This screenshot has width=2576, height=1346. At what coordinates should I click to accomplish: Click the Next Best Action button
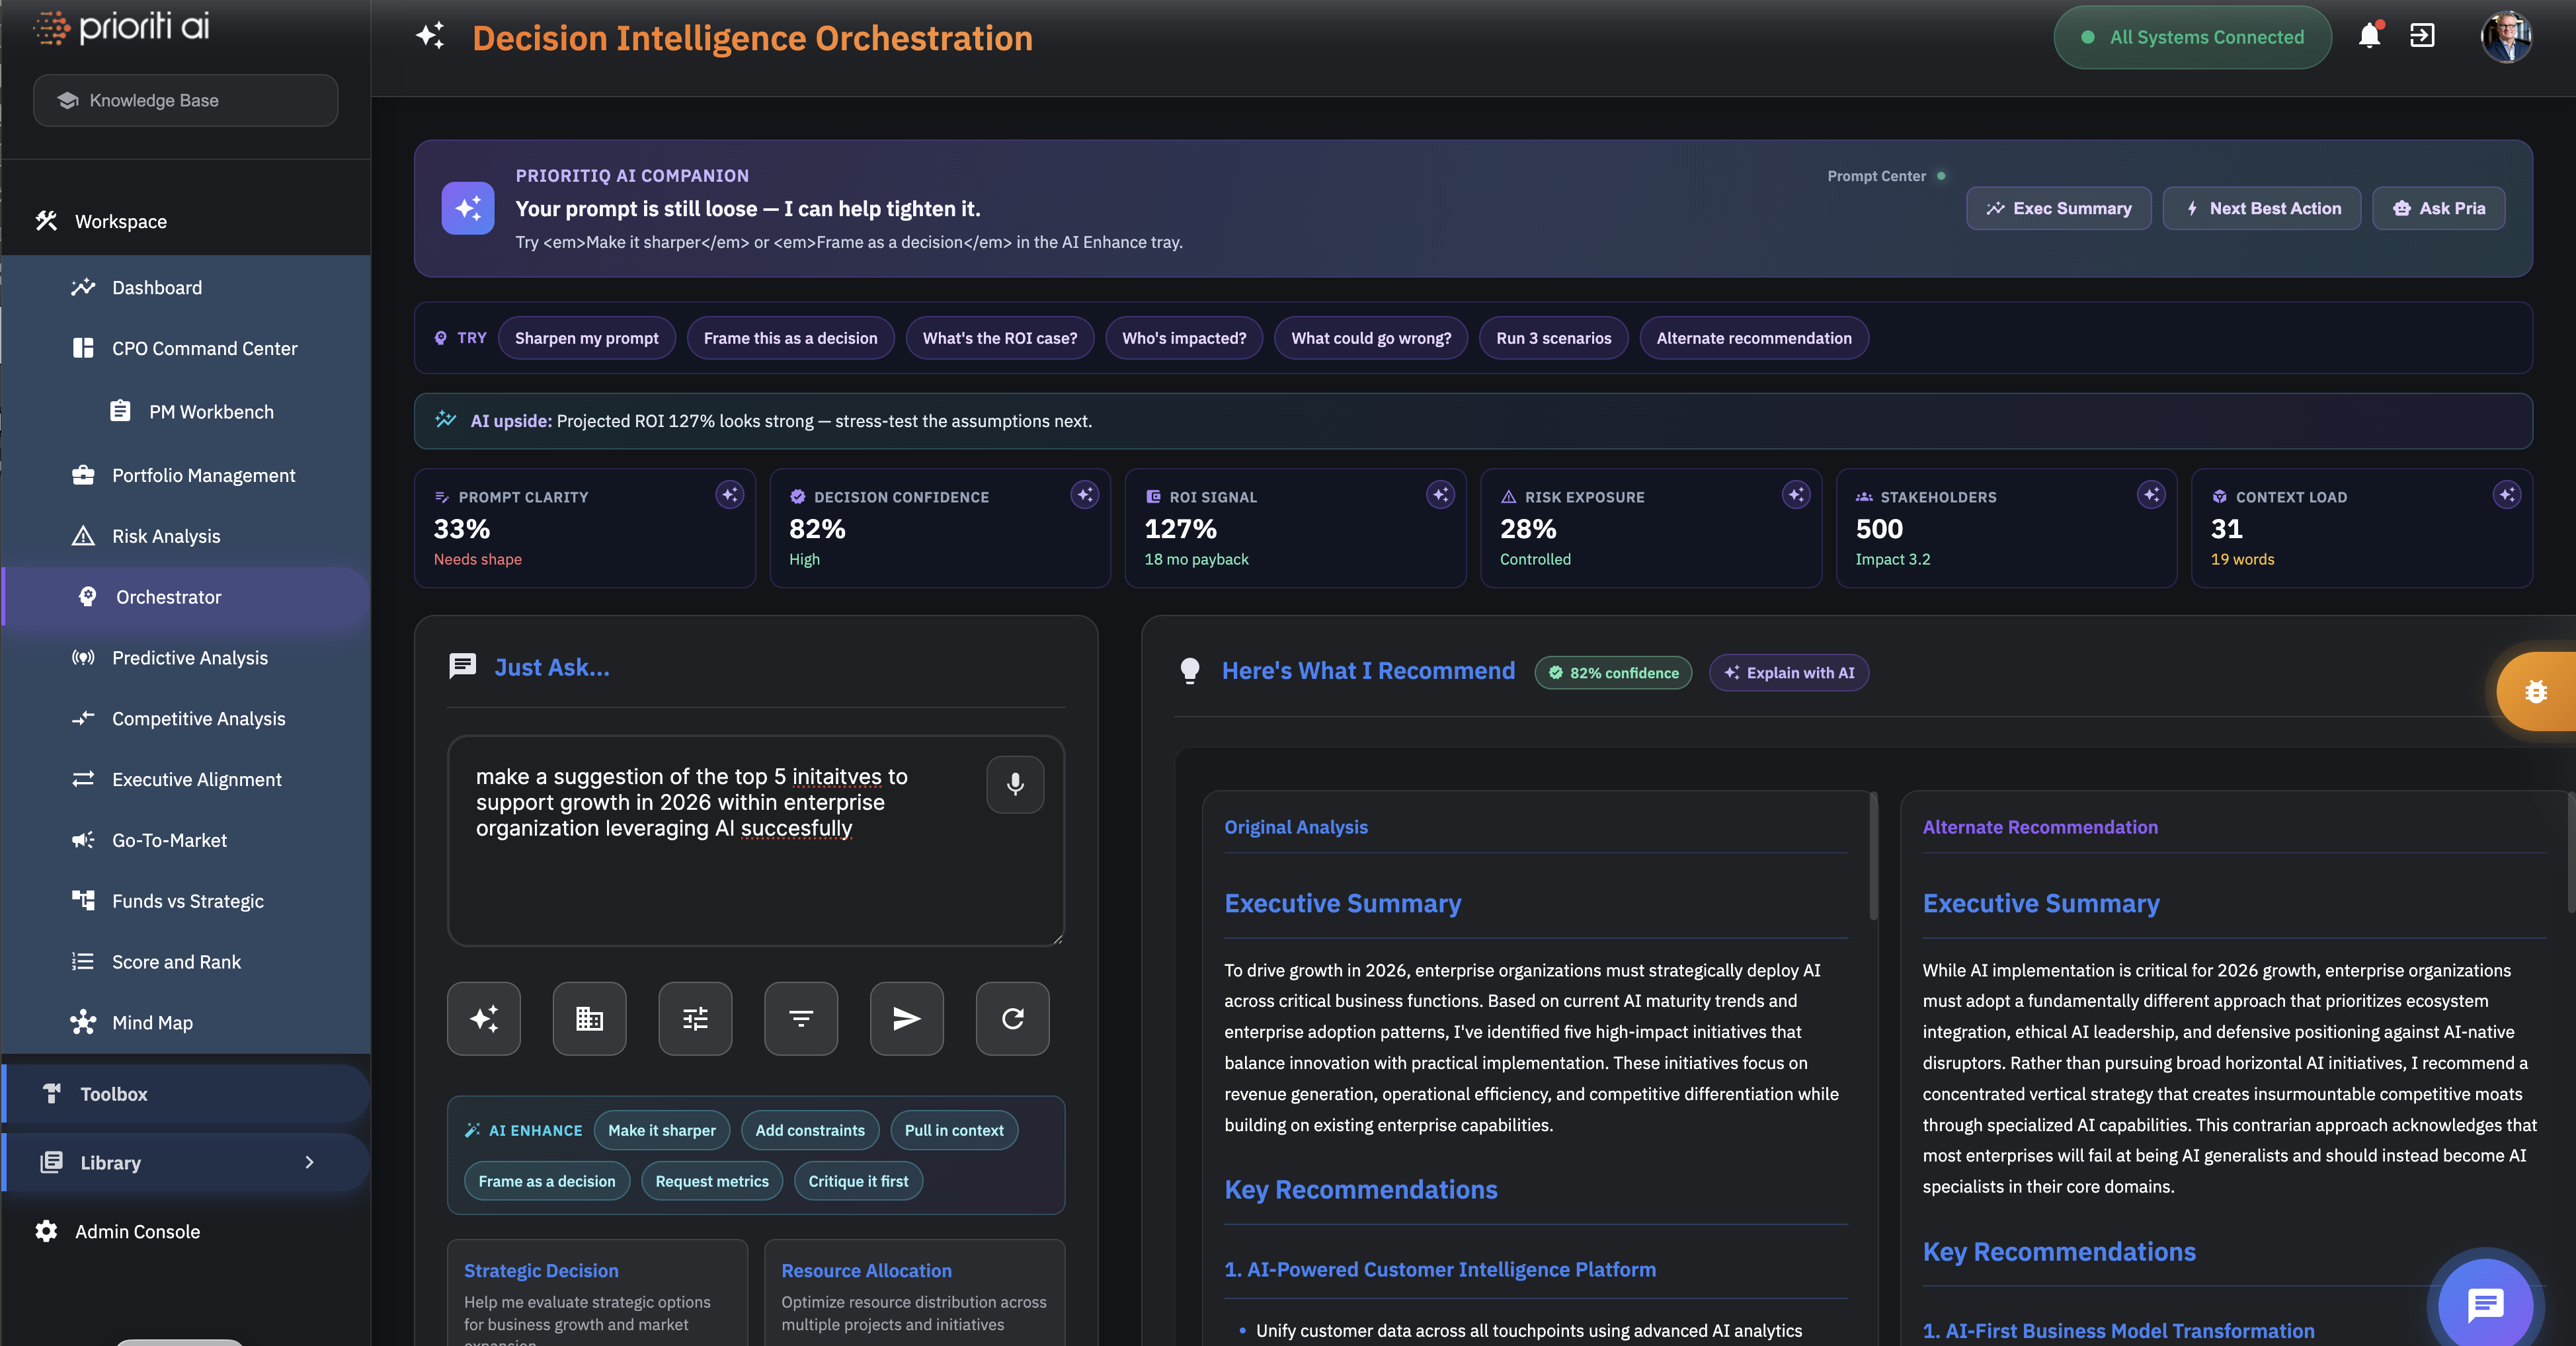[x=2261, y=208]
